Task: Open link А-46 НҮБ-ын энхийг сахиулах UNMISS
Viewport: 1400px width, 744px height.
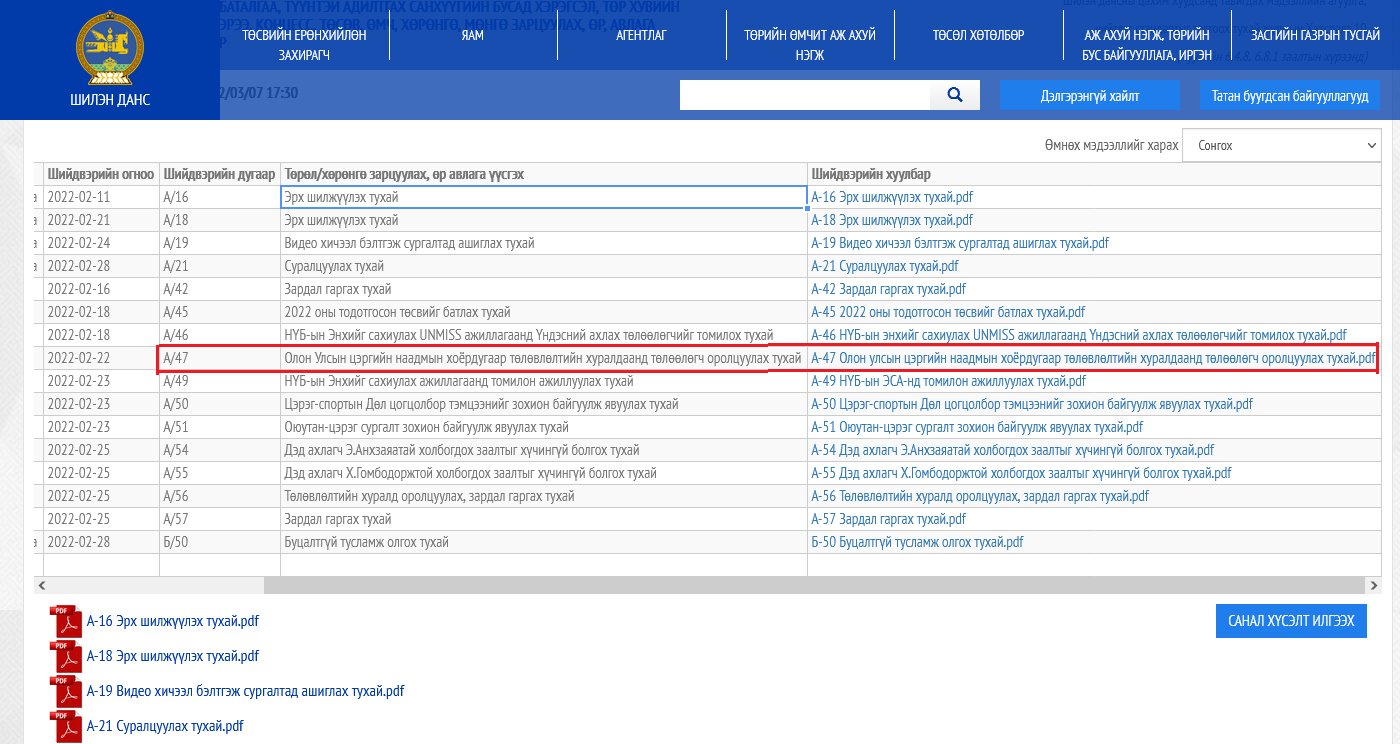Action: pos(1078,335)
